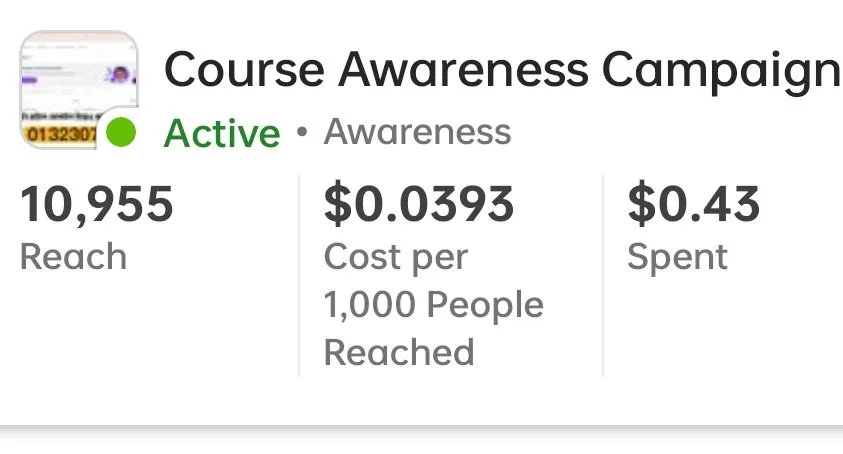843x454 pixels.
Task: Click the green active status dot
Action: [x=121, y=132]
